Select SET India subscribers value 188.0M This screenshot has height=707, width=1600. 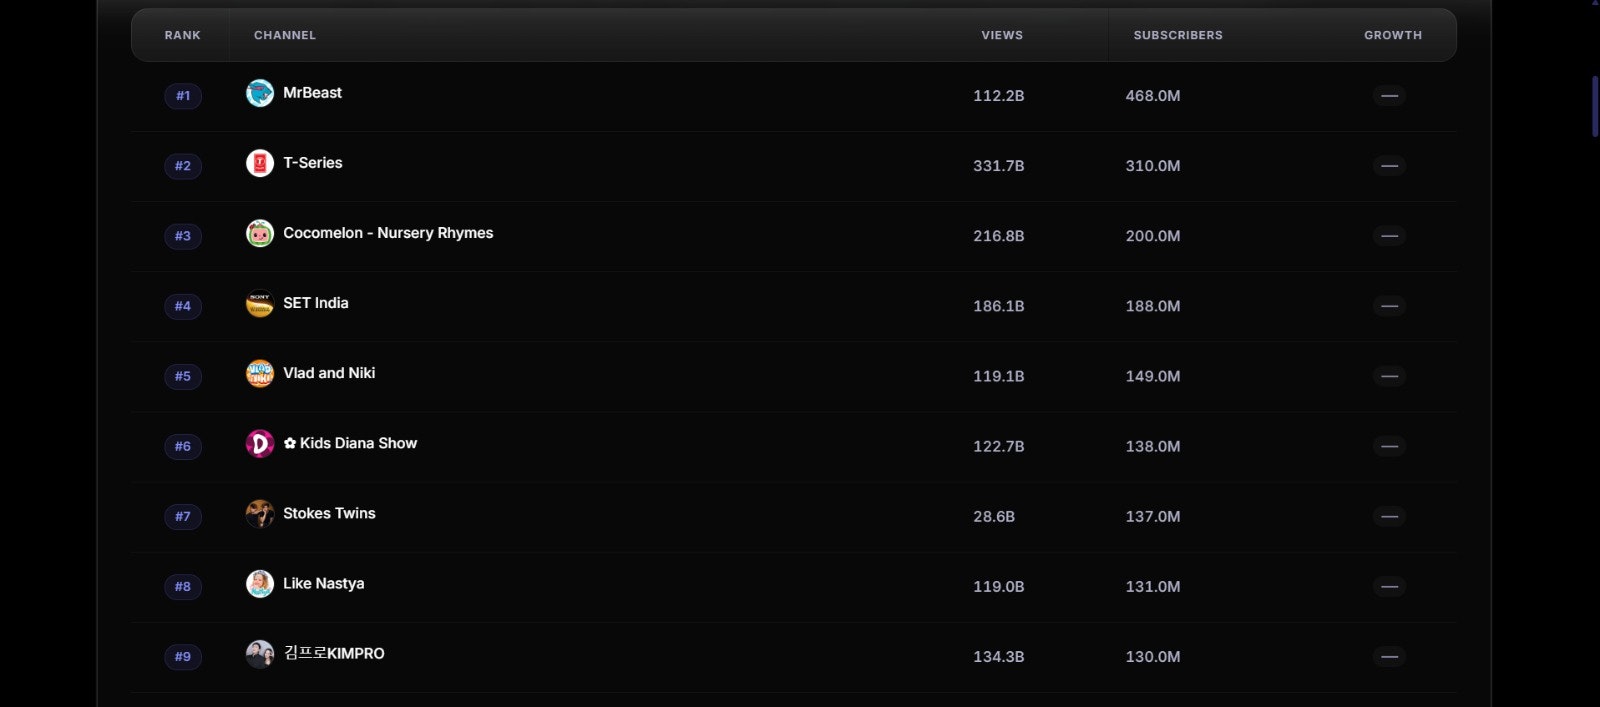1153,306
